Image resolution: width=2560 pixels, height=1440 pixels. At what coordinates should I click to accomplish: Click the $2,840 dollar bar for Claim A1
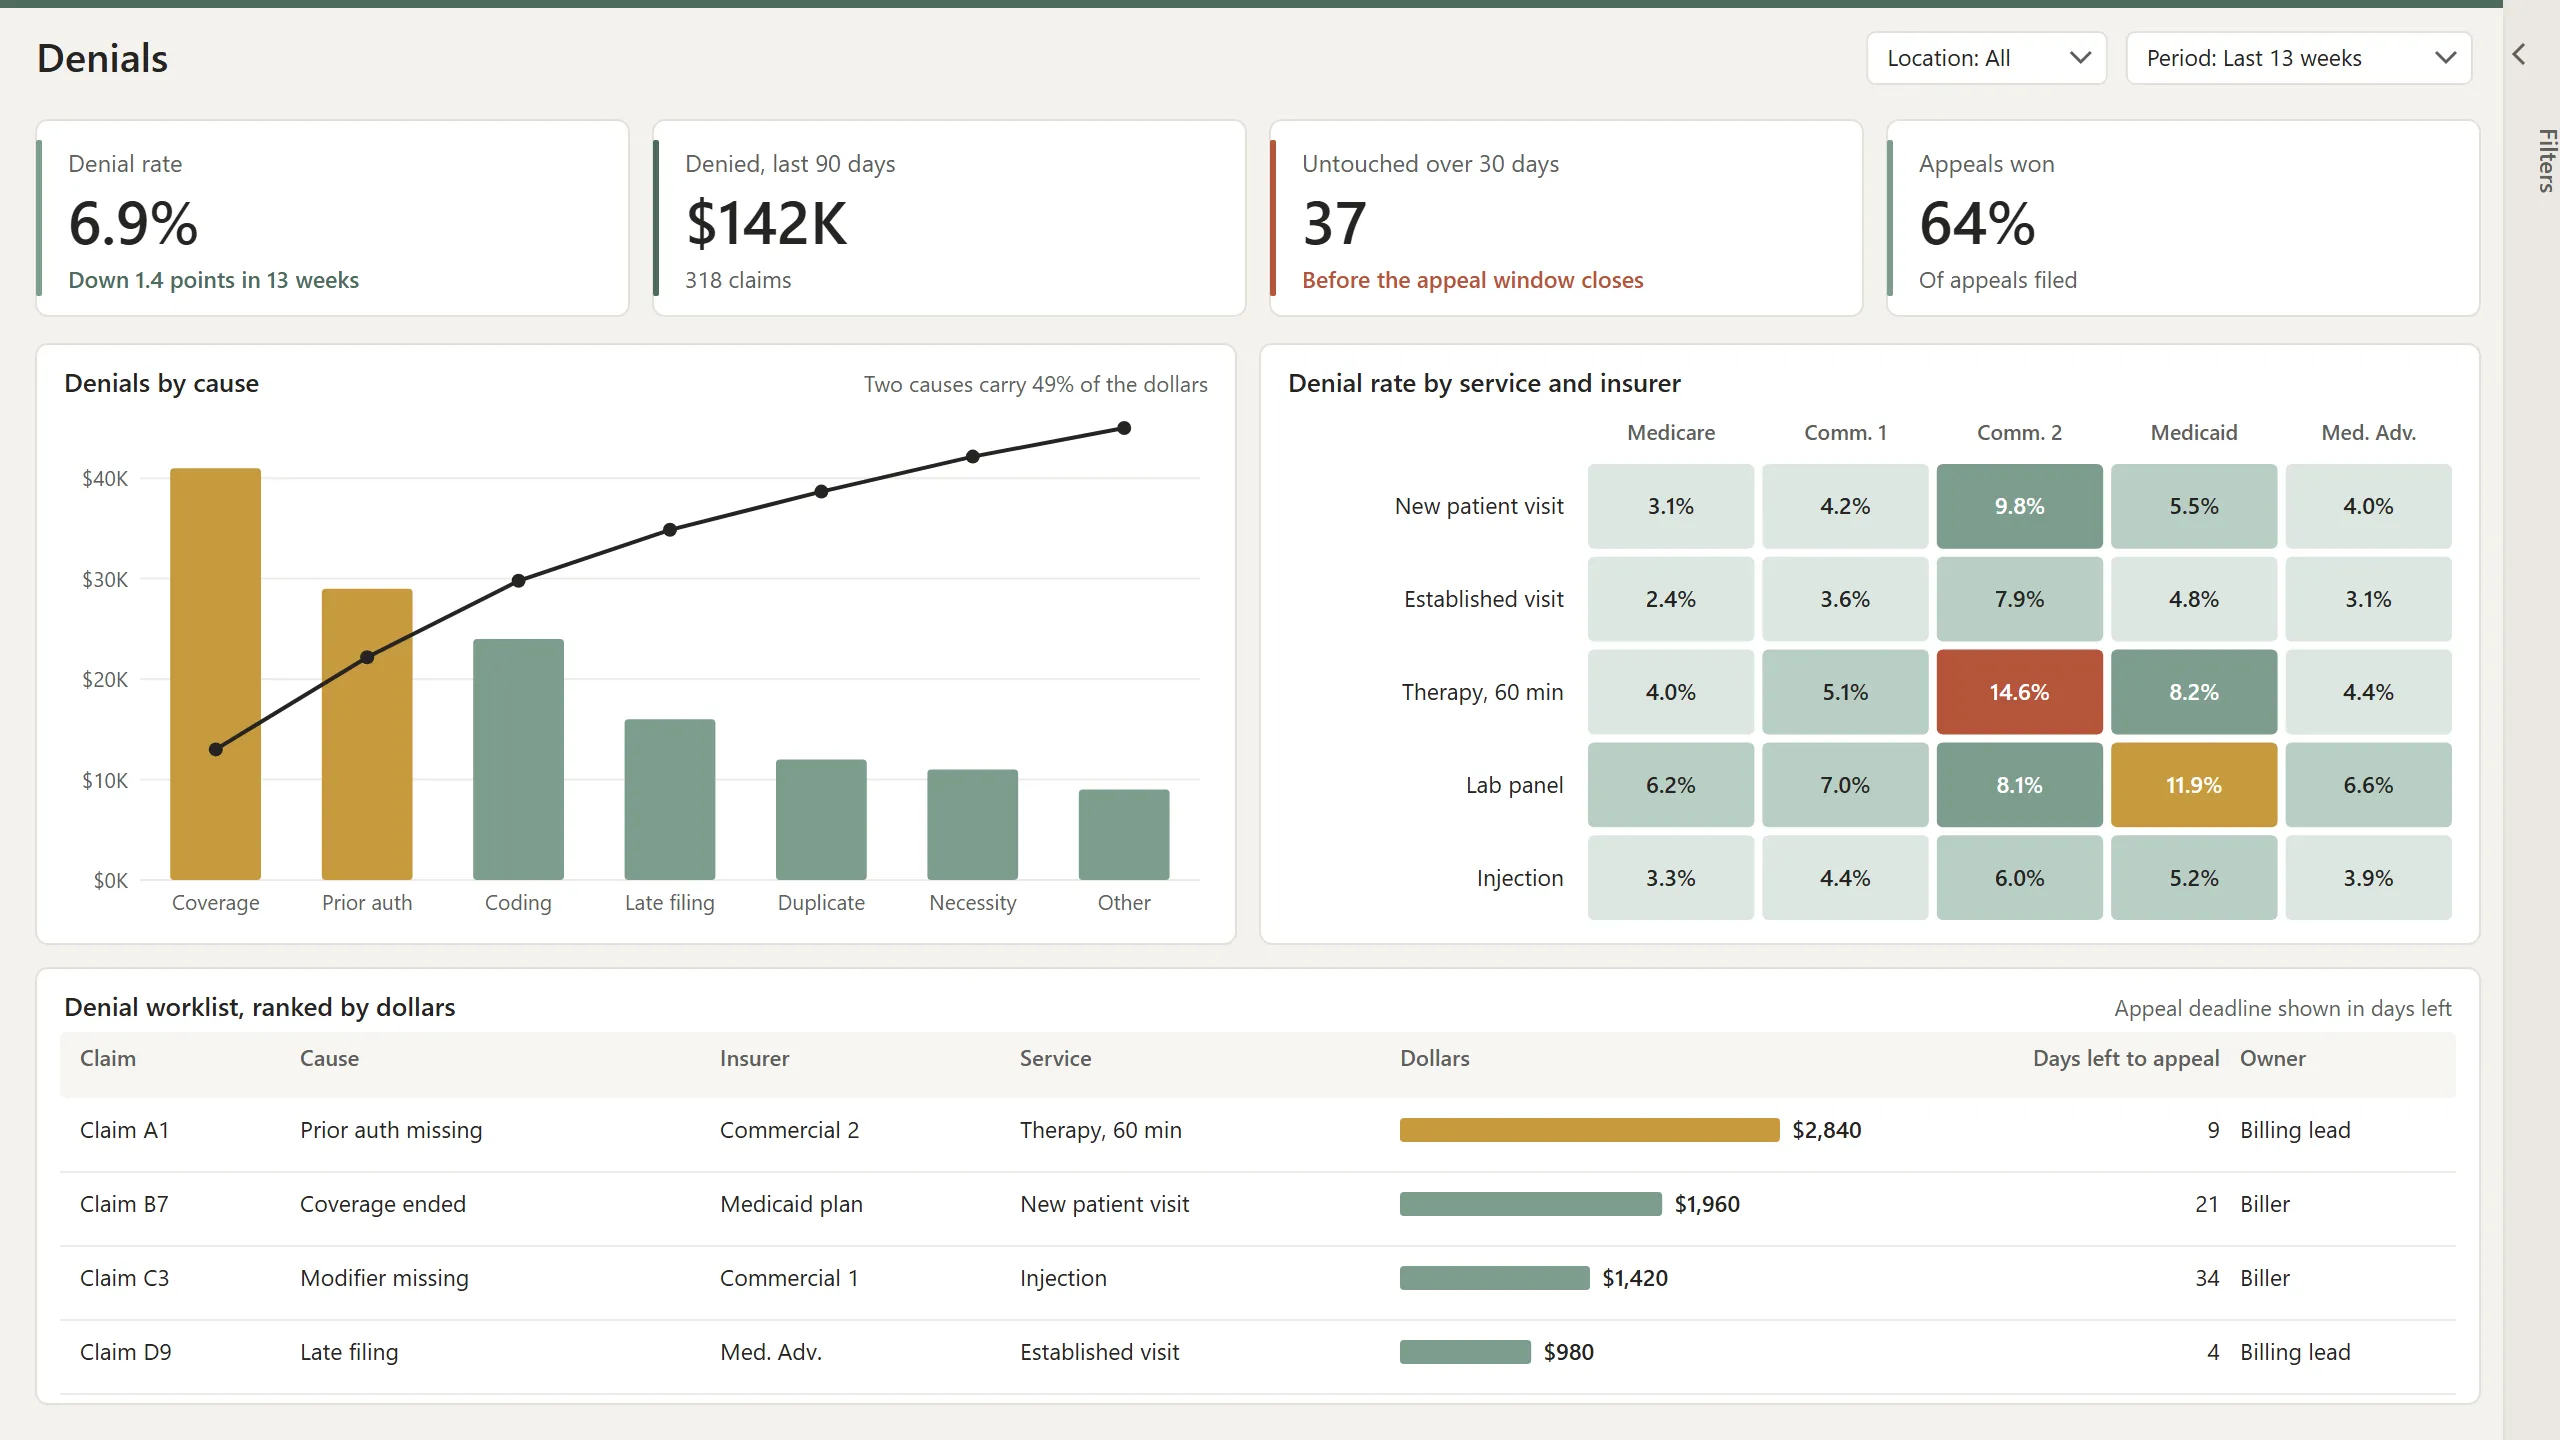point(1589,1130)
